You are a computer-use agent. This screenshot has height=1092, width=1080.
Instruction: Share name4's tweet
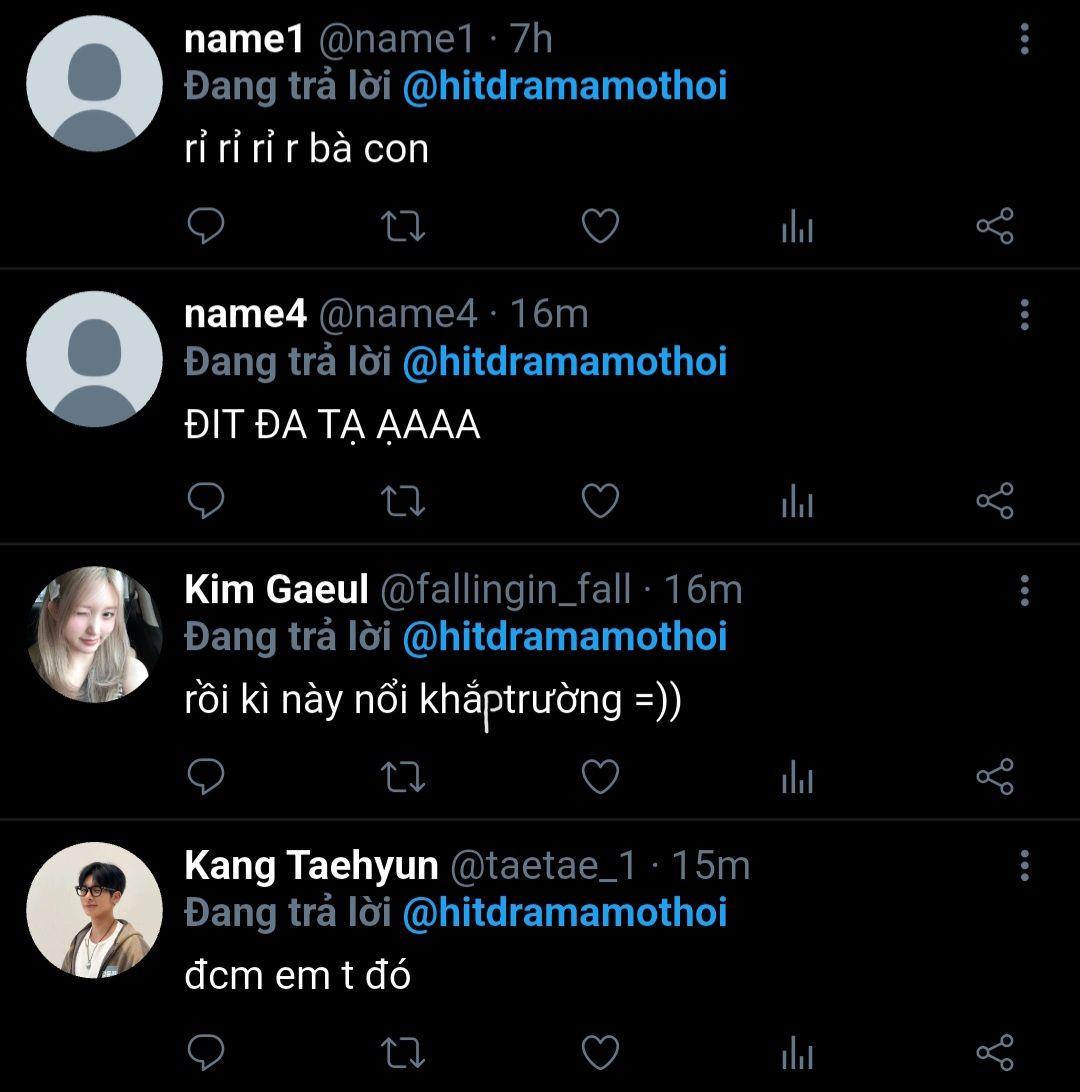pos(994,501)
